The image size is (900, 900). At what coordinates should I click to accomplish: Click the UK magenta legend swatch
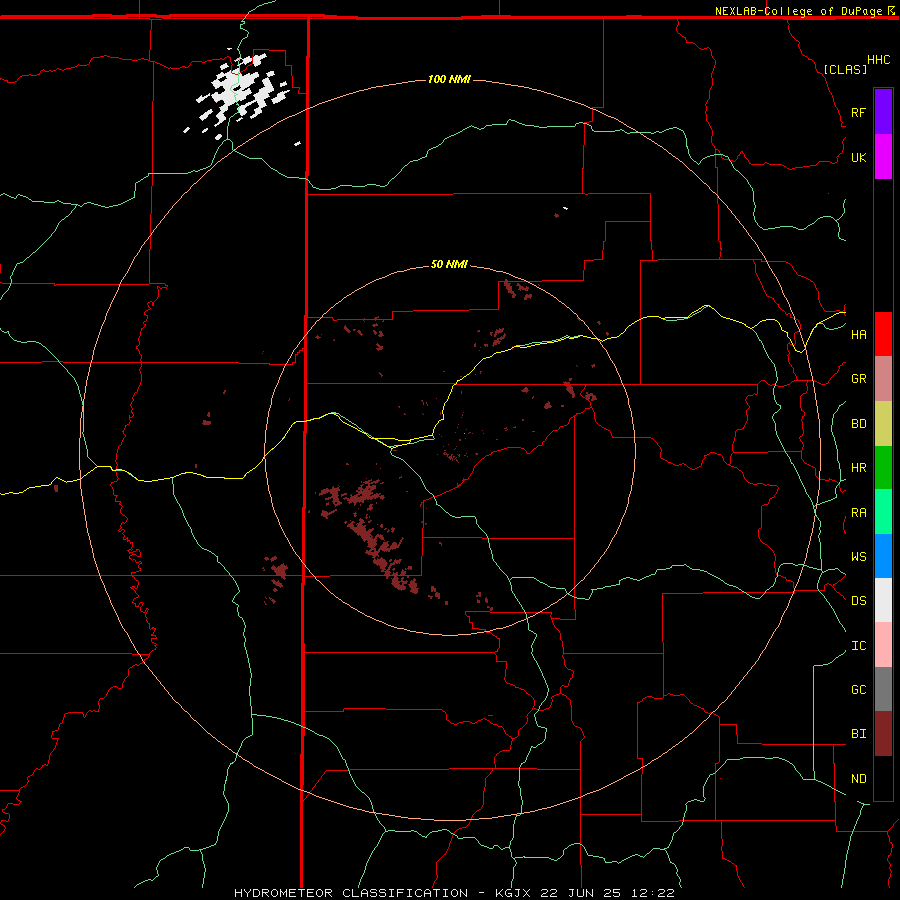[883, 156]
